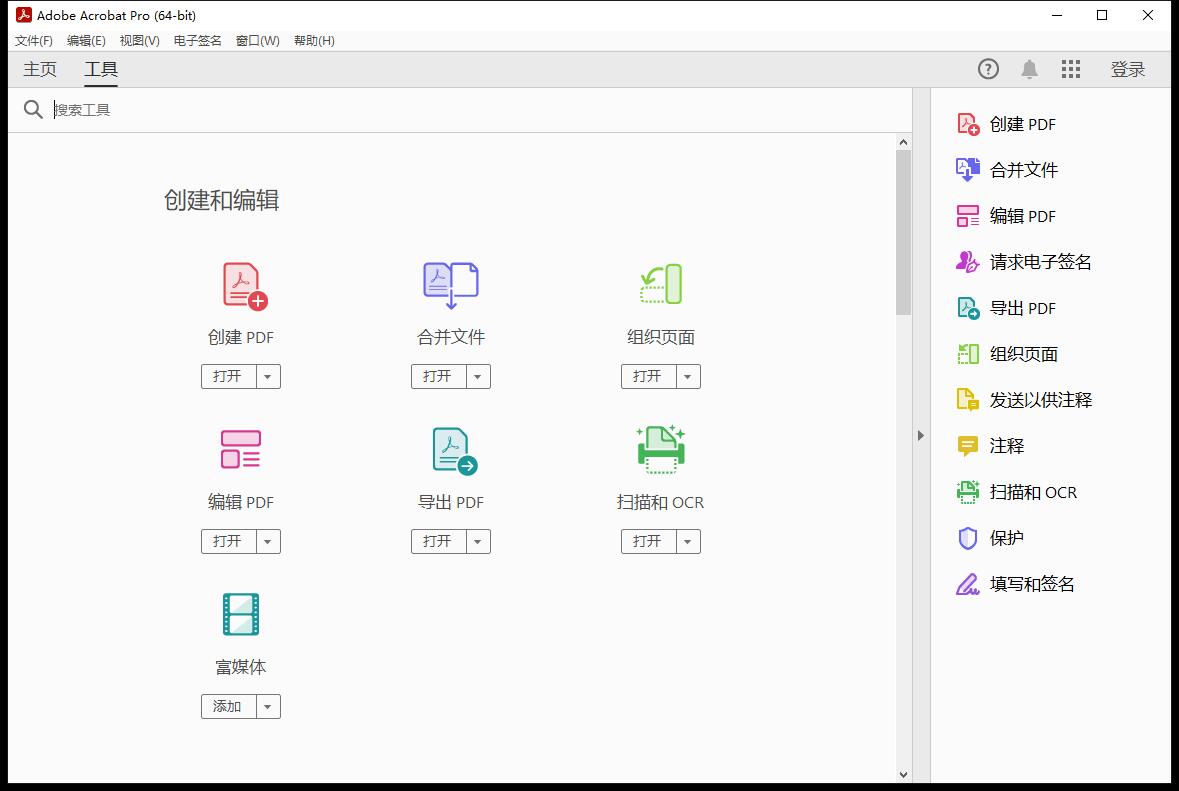Open the help question mark icon
This screenshot has height=791, width=1179.
[x=988, y=69]
